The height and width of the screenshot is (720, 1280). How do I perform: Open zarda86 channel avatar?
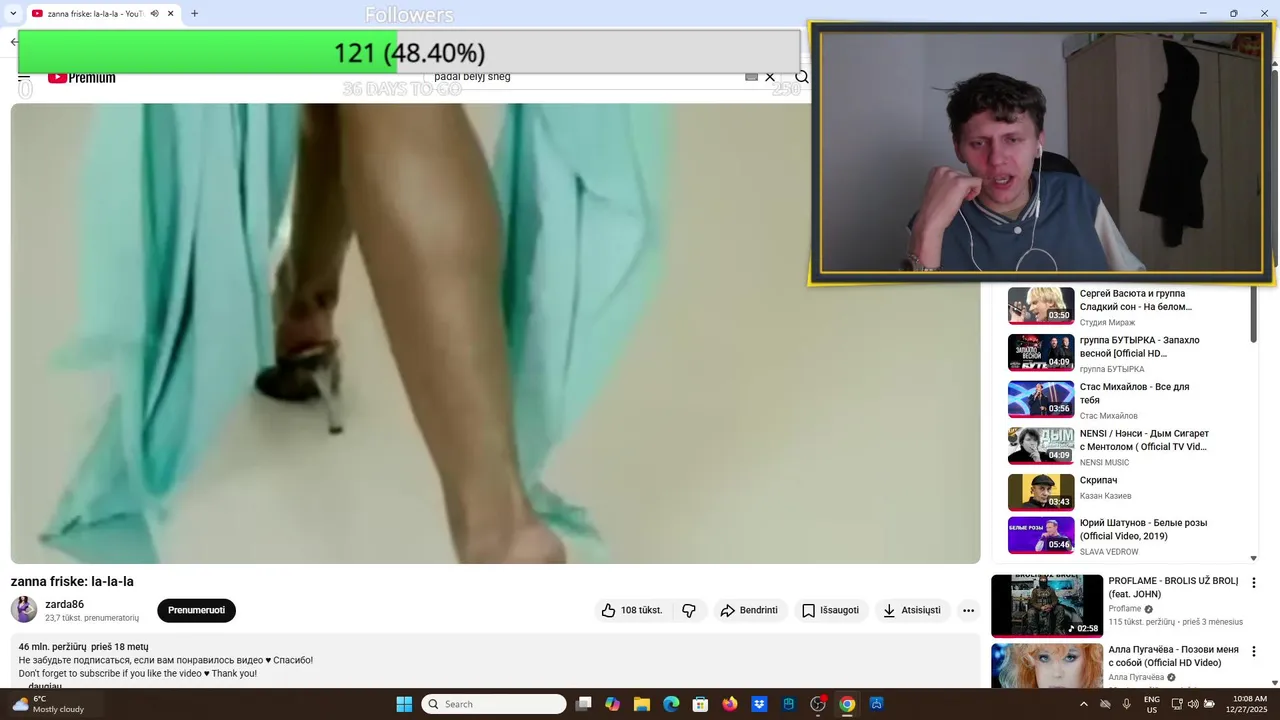pyautogui.click(x=24, y=609)
